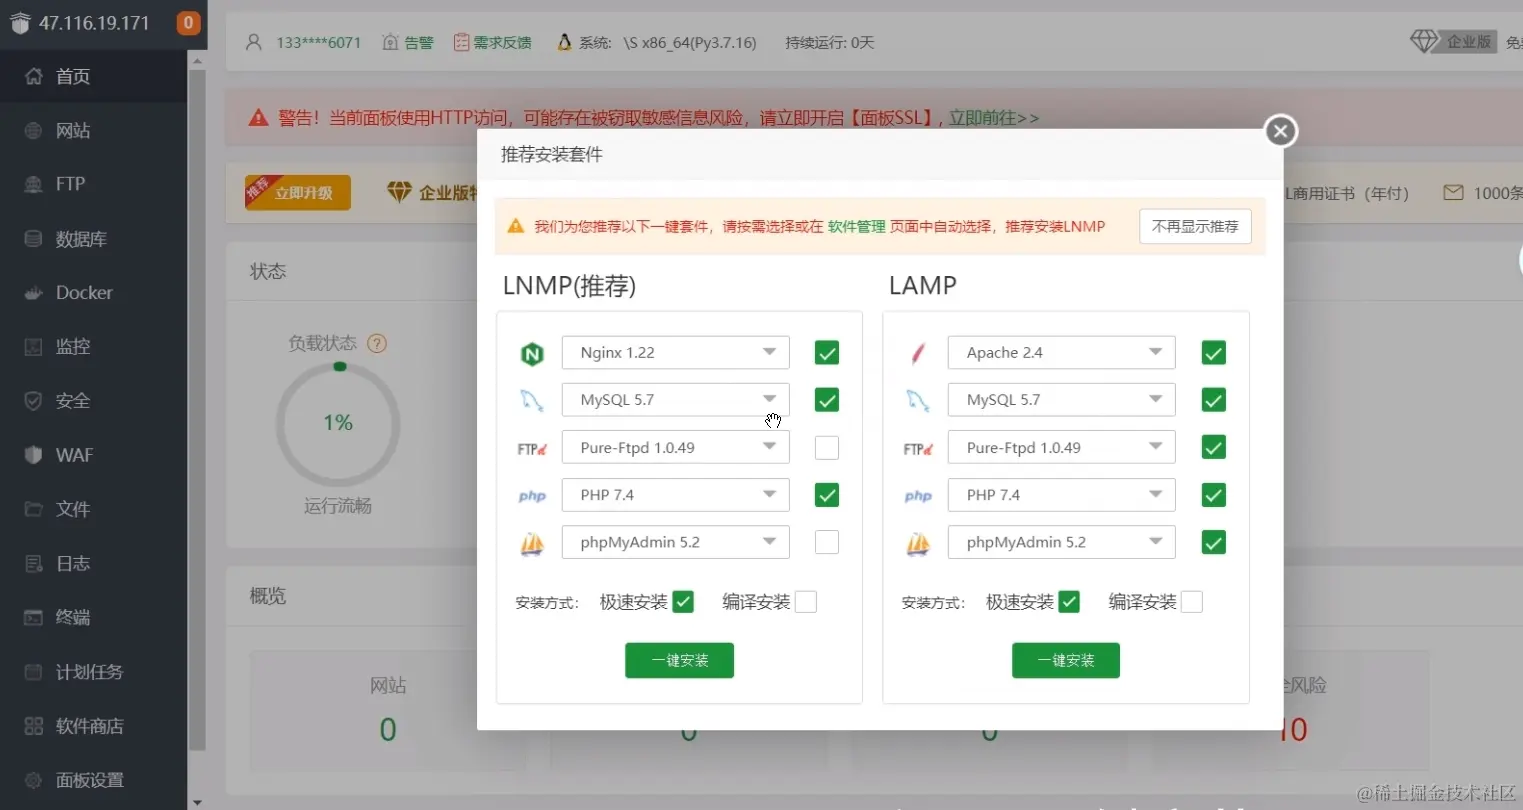Open the Apache 2.4 version dropdown

click(x=1062, y=353)
